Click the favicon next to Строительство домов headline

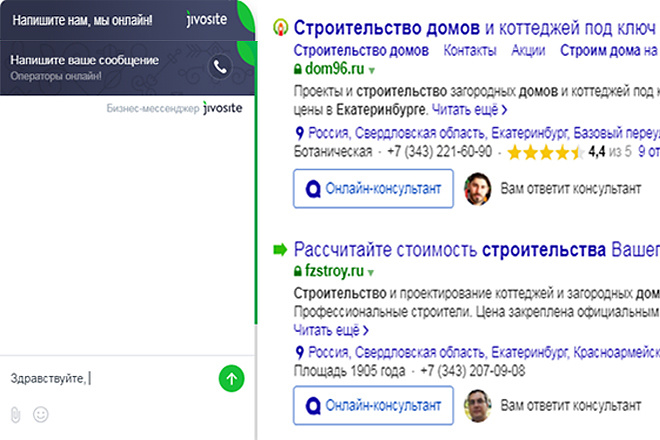280,27
